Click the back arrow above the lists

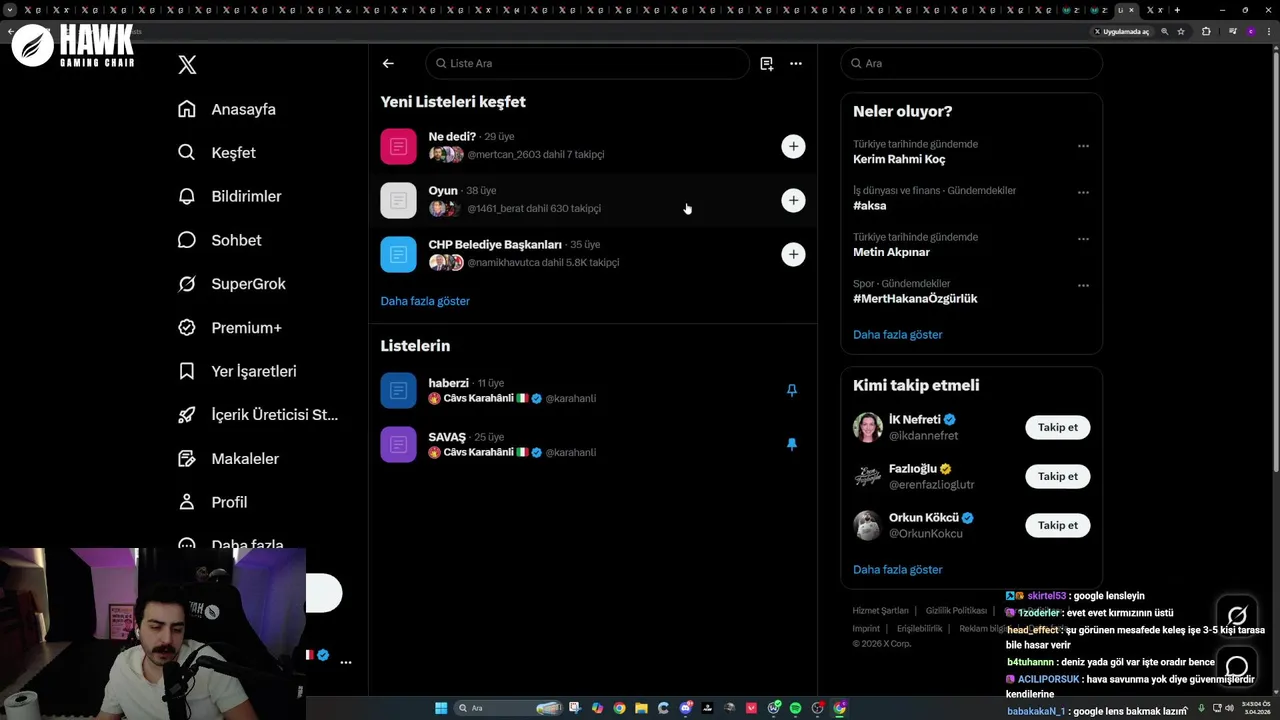click(x=388, y=63)
